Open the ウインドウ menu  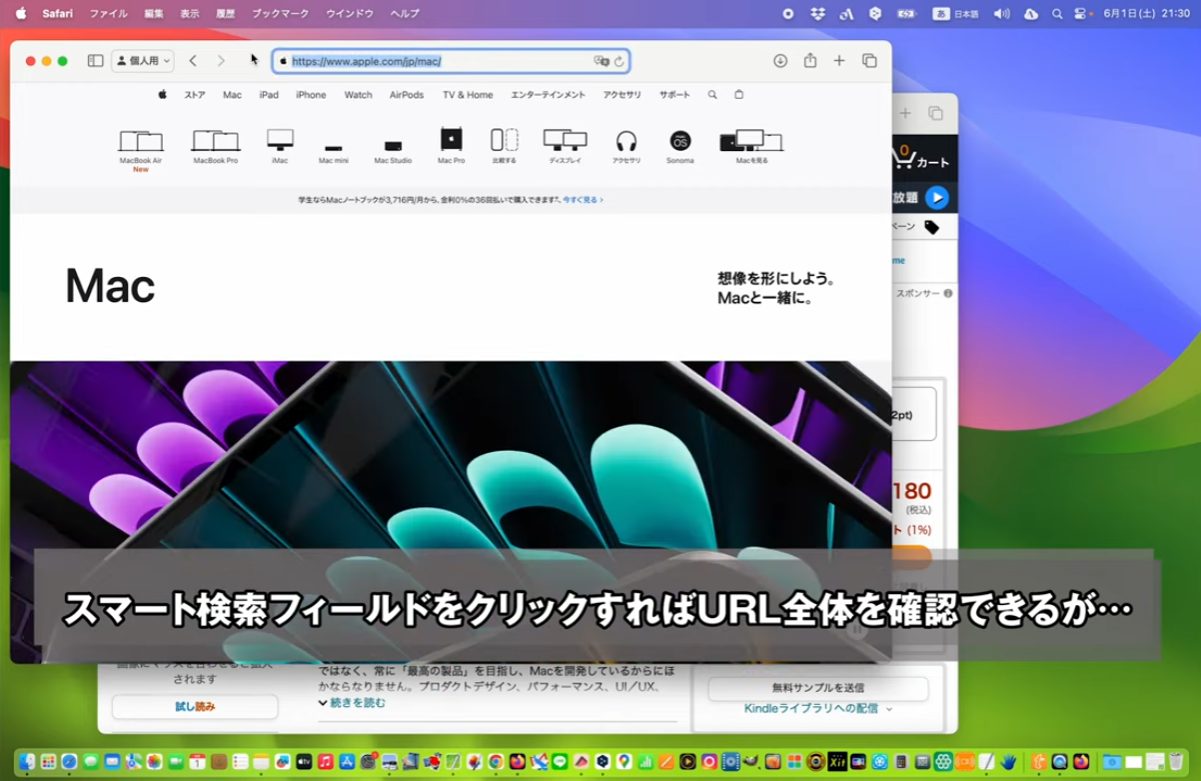click(350, 14)
